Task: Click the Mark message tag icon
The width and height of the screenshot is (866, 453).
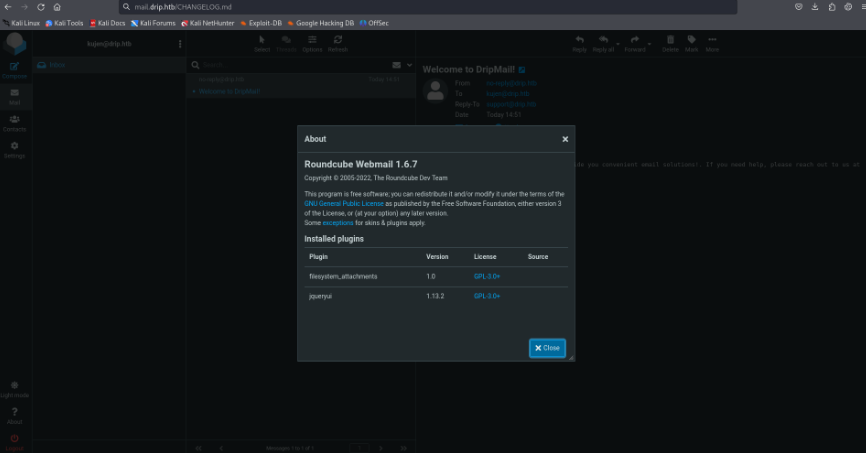Action: click(x=691, y=42)
